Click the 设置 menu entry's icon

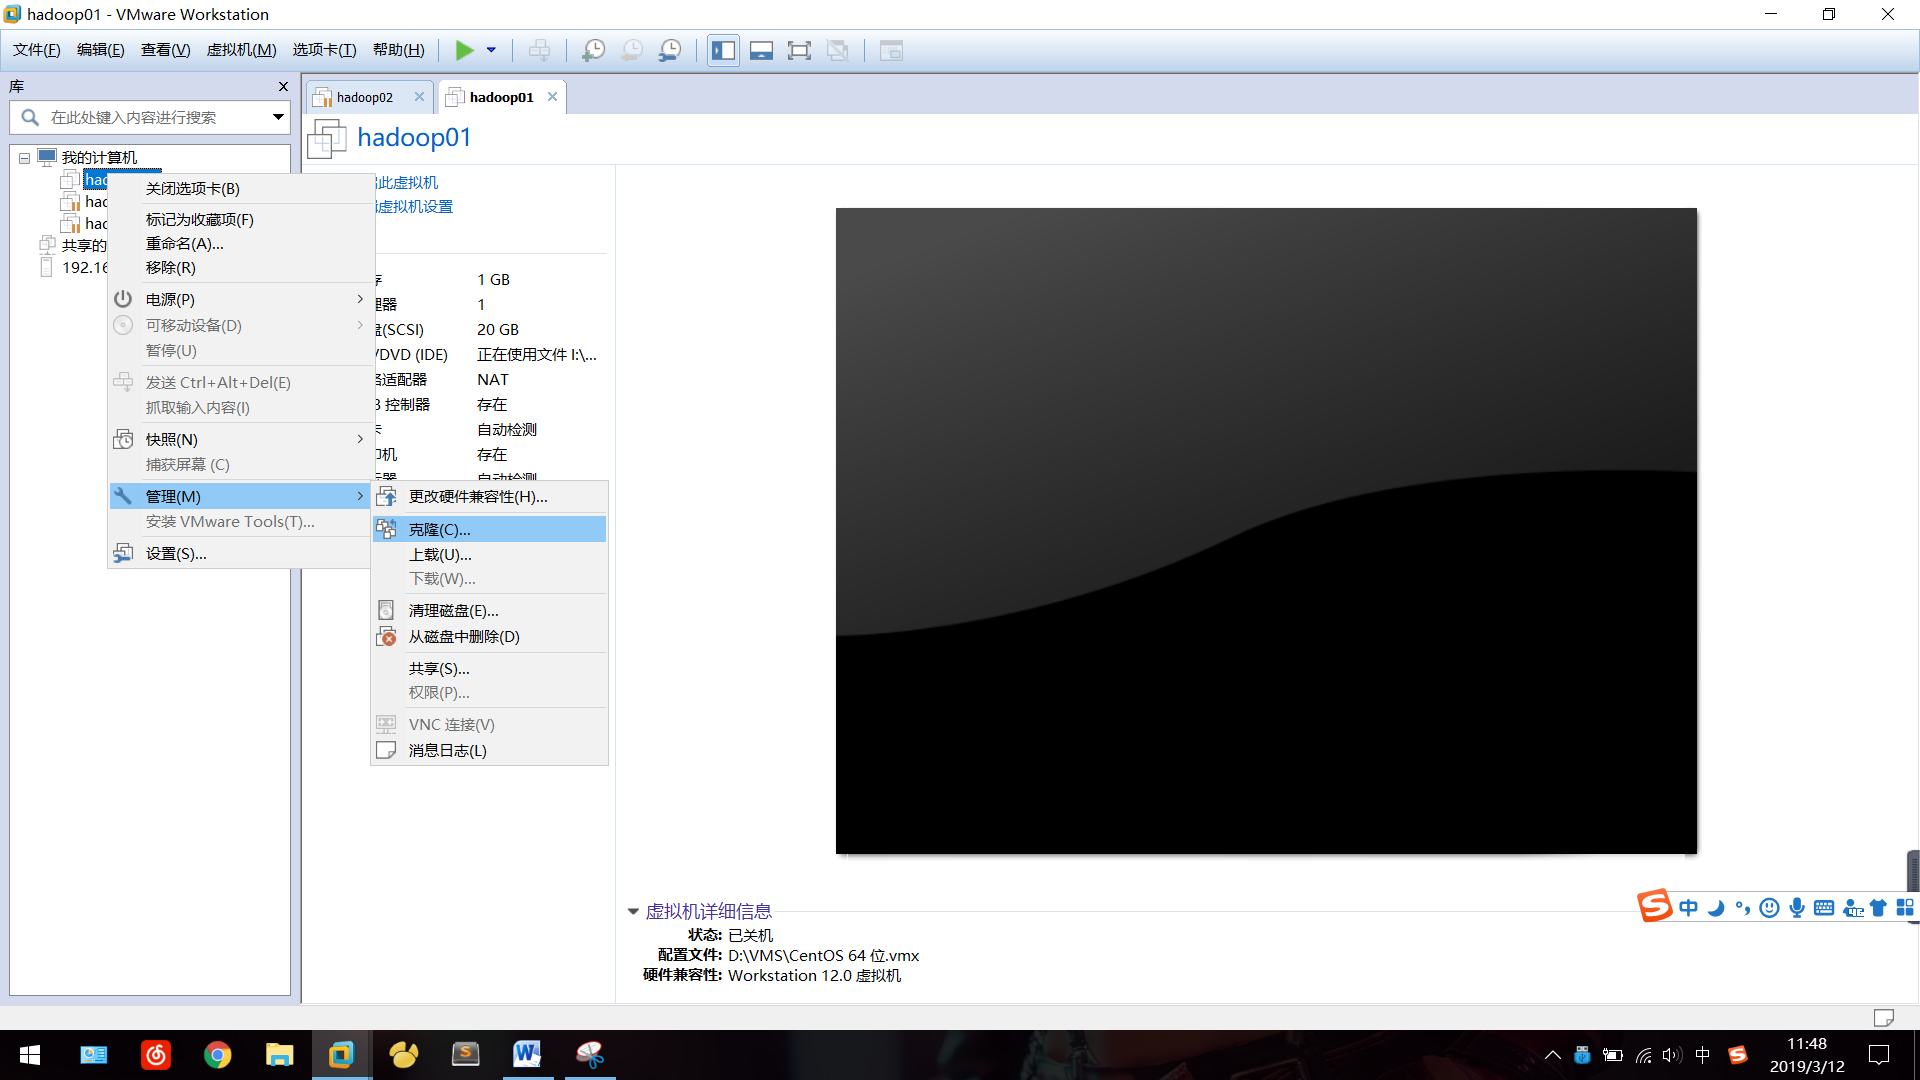(123, 553)
